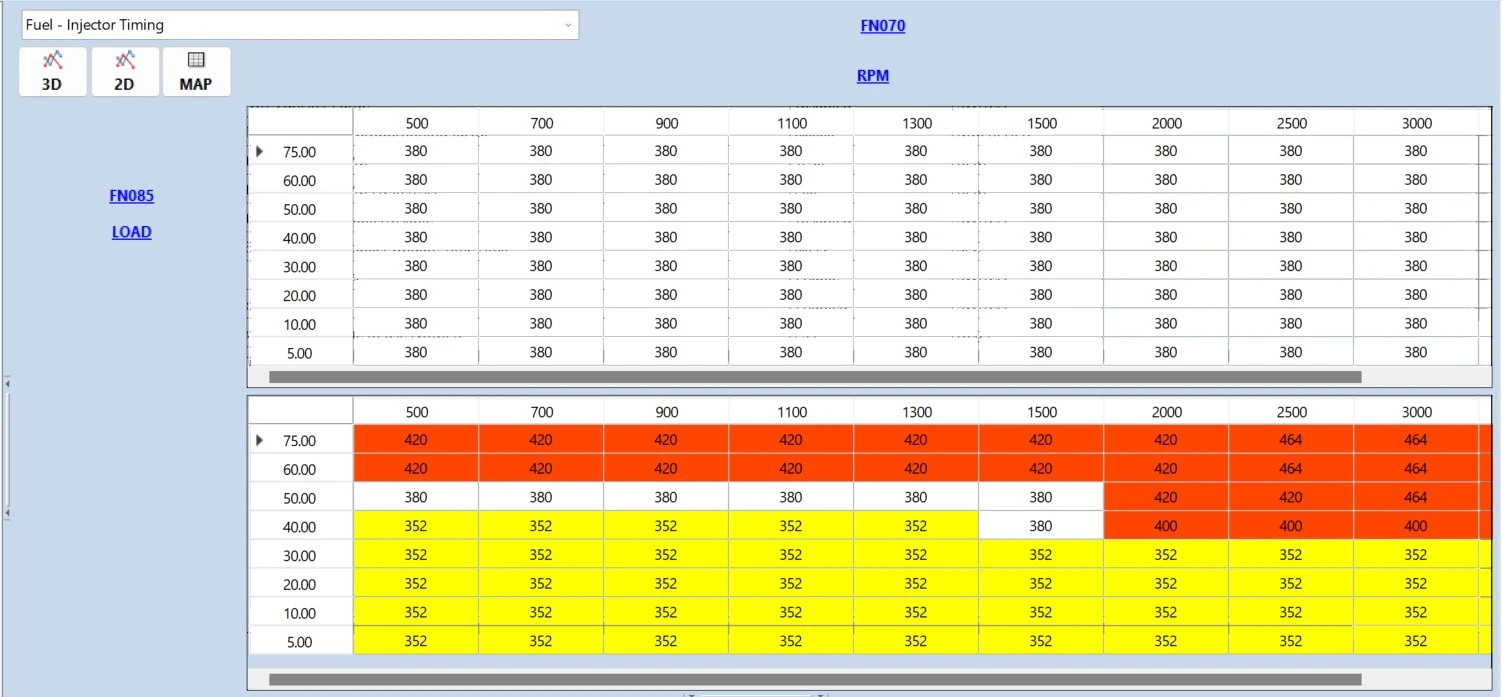Image resolution: width=1502 pixels, height=697 pixels.
Task: Select the 352 cell at 40.00 load, 700 RPM
Action: click(x=541, y=526)
